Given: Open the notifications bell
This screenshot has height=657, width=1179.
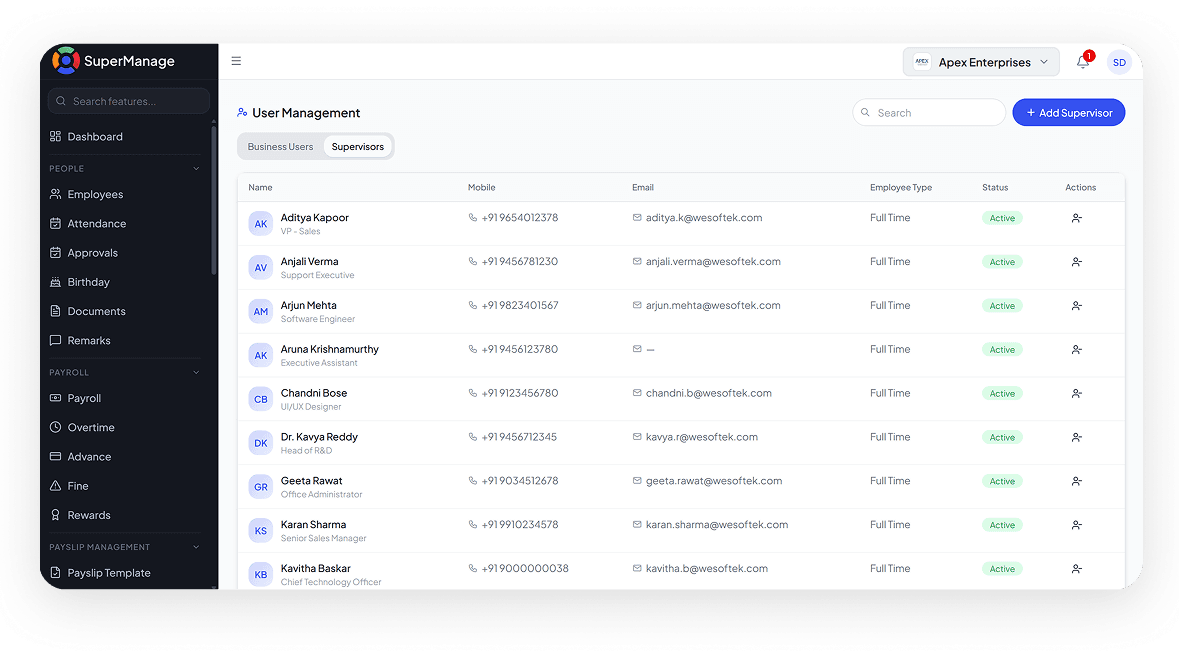Looking at the screenshot, I should [x=1083, y=62].
